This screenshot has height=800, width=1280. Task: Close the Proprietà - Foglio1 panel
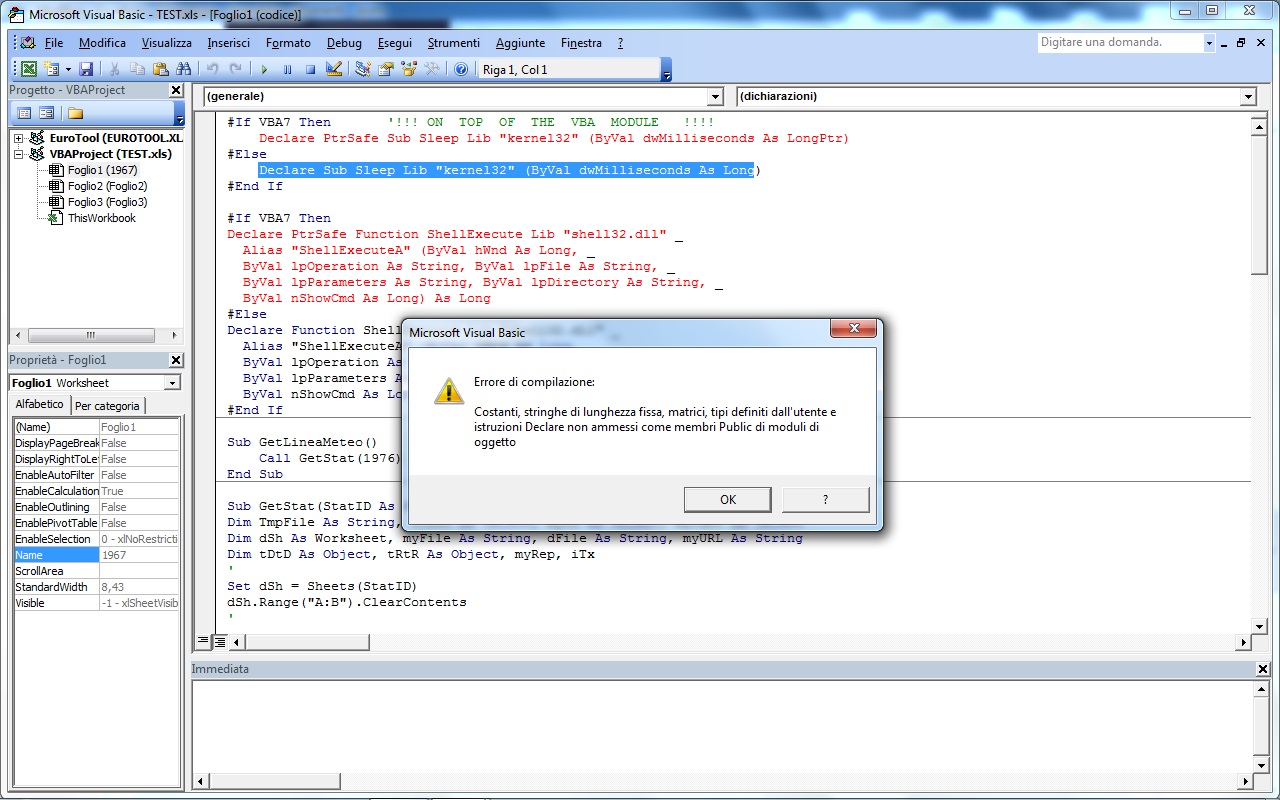pyautogui.click(x=176, y=360)
